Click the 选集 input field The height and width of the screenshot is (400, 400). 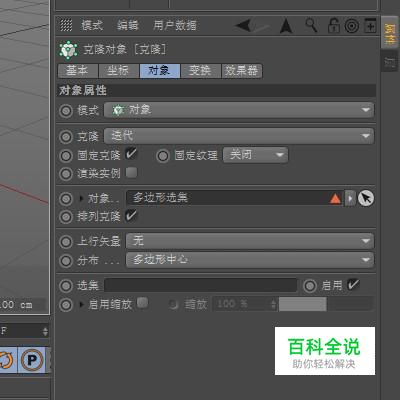click(x=201, y=285)
